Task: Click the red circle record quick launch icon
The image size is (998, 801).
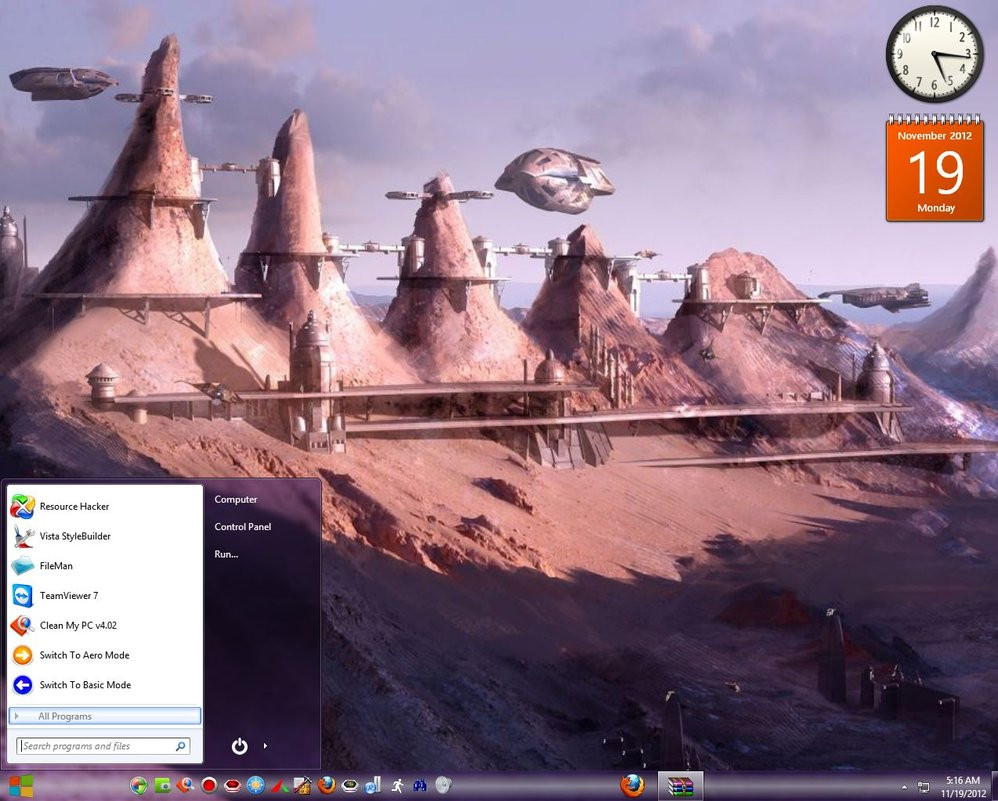Action: click(x=209, y=786)
